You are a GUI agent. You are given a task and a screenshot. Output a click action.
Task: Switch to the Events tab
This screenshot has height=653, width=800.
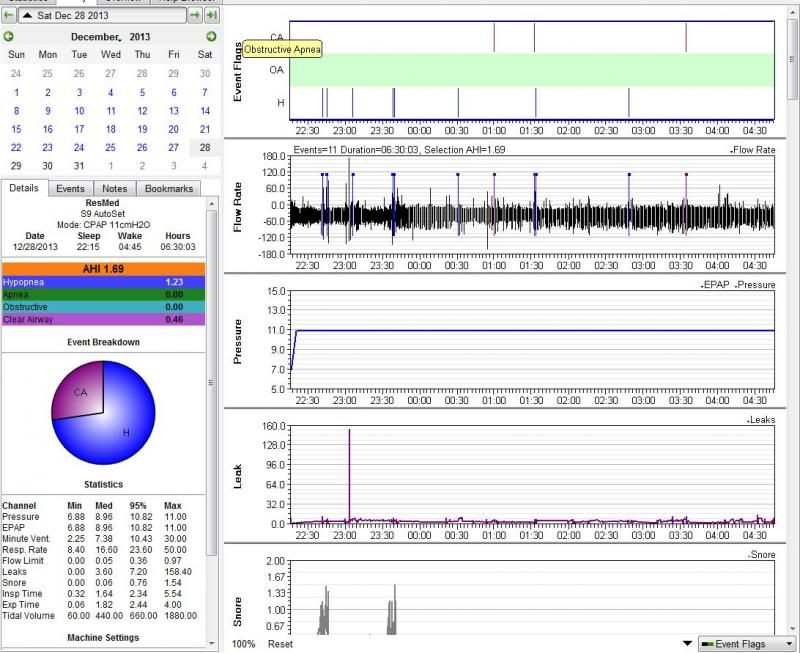70,188
